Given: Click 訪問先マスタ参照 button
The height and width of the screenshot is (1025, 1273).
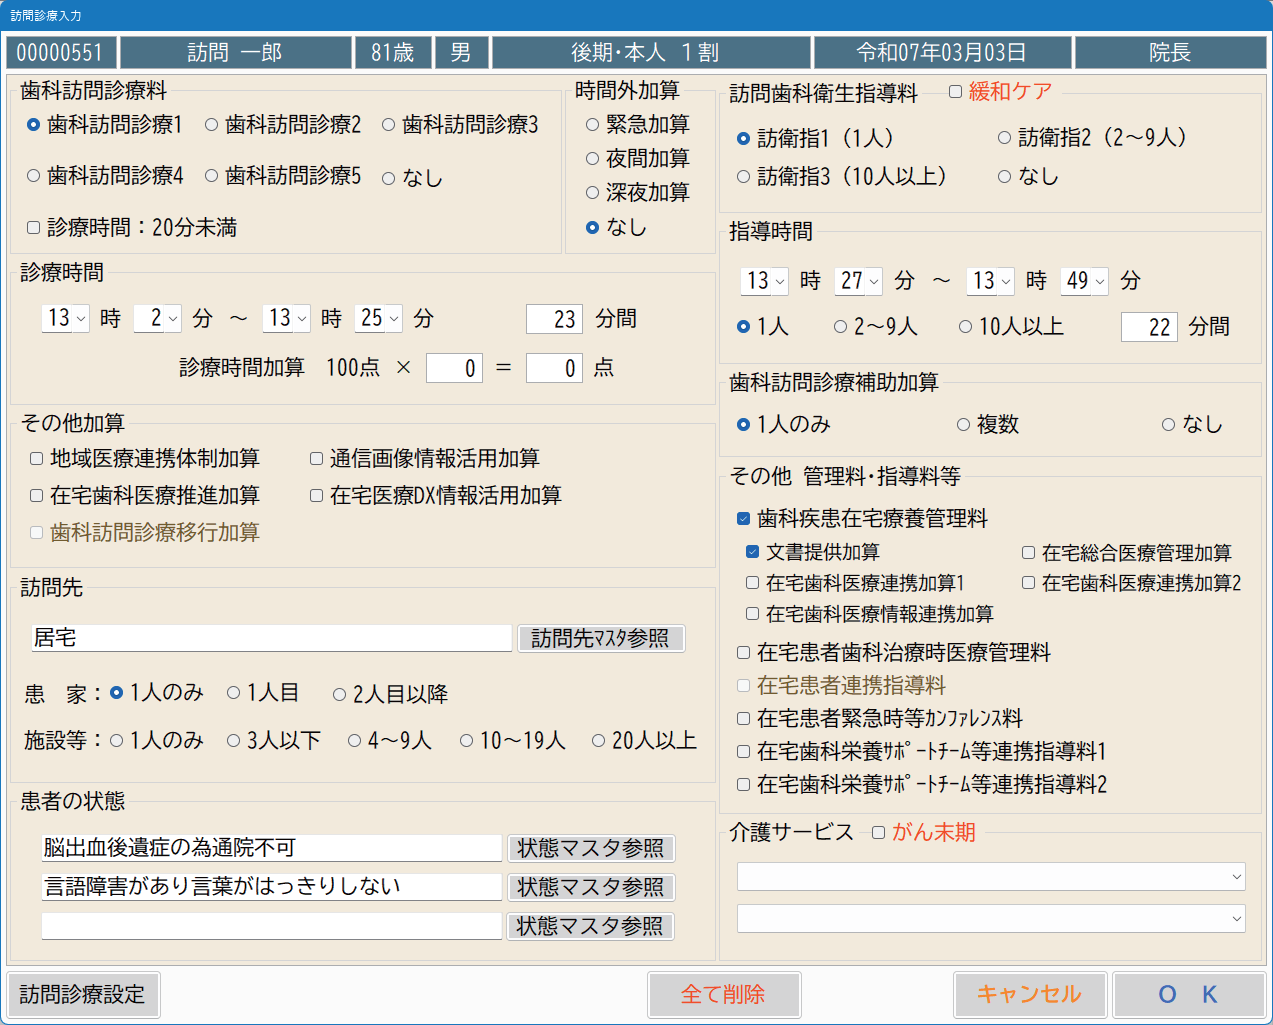Looking at the screenshot, I should click(600, 639).
